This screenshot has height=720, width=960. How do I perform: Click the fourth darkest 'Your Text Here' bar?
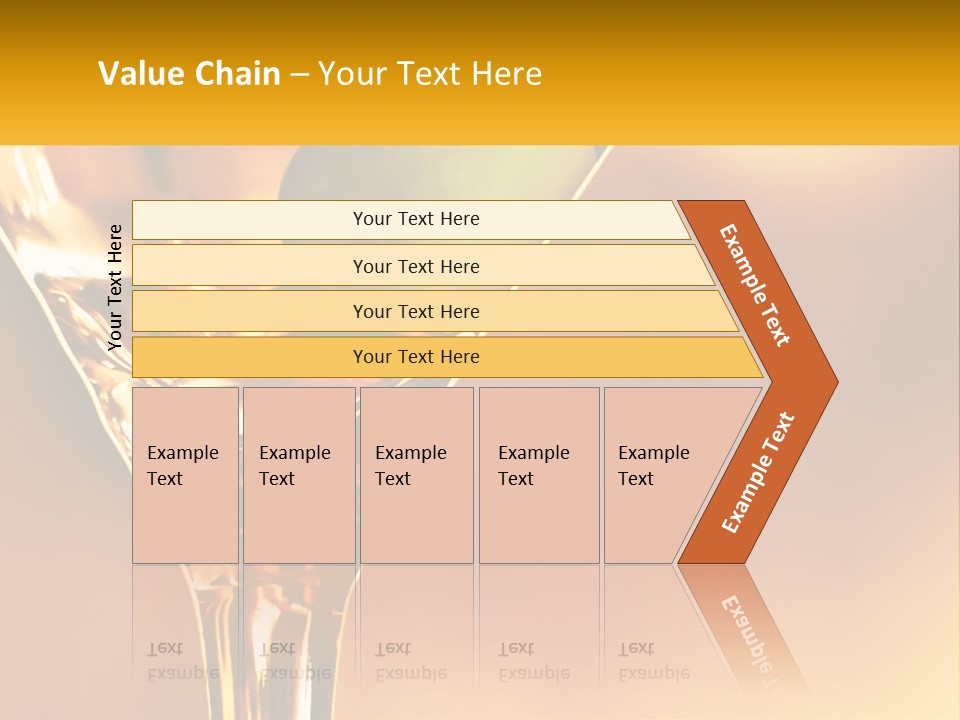pyautogui.click(x=447, y=357)
